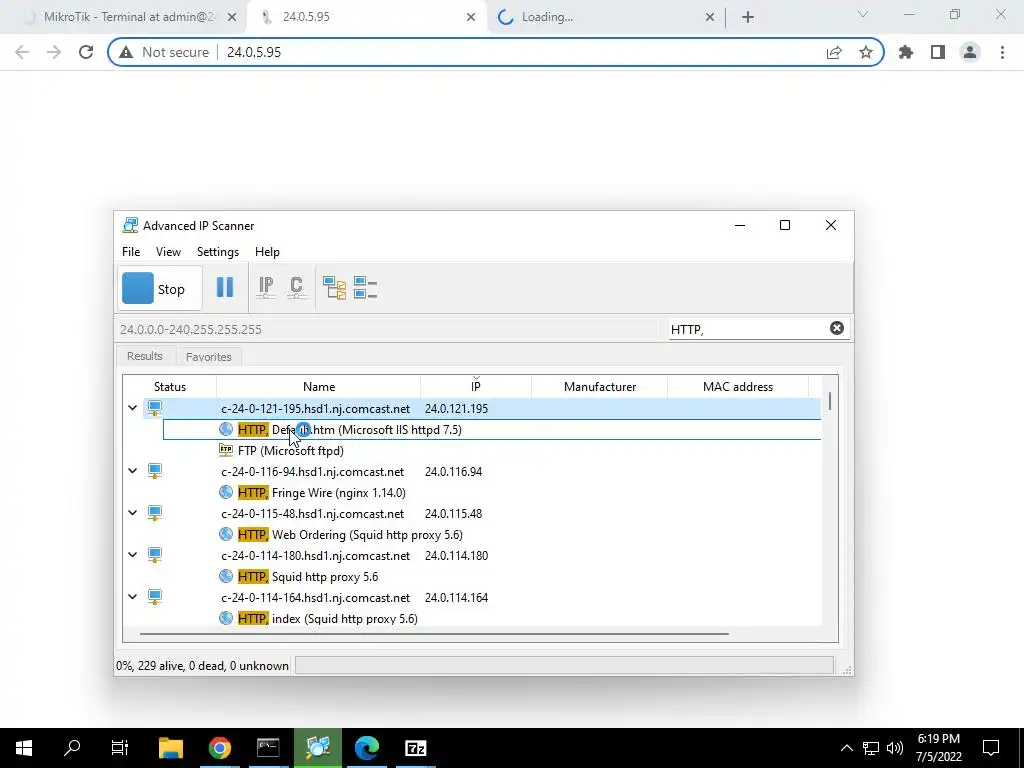
Task: Click the expand all tree icon
Action: pos(334,287)
